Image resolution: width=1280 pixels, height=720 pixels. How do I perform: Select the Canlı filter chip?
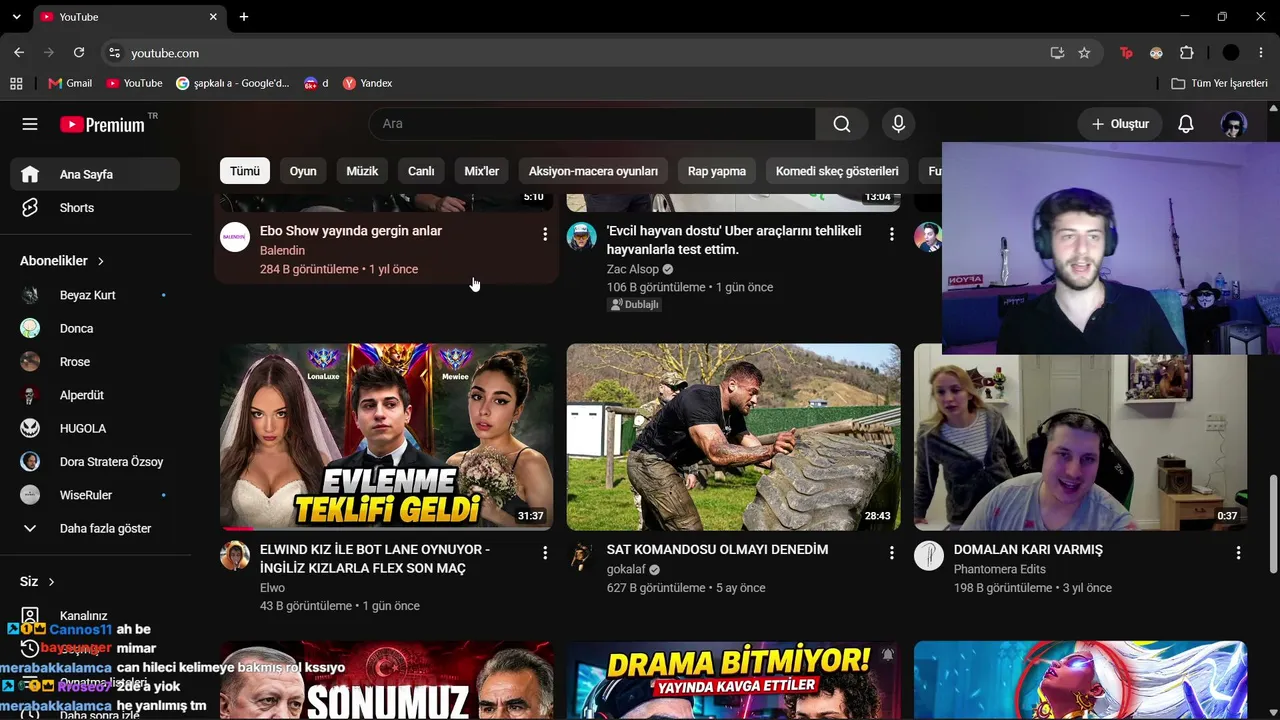tap(421, 171)
